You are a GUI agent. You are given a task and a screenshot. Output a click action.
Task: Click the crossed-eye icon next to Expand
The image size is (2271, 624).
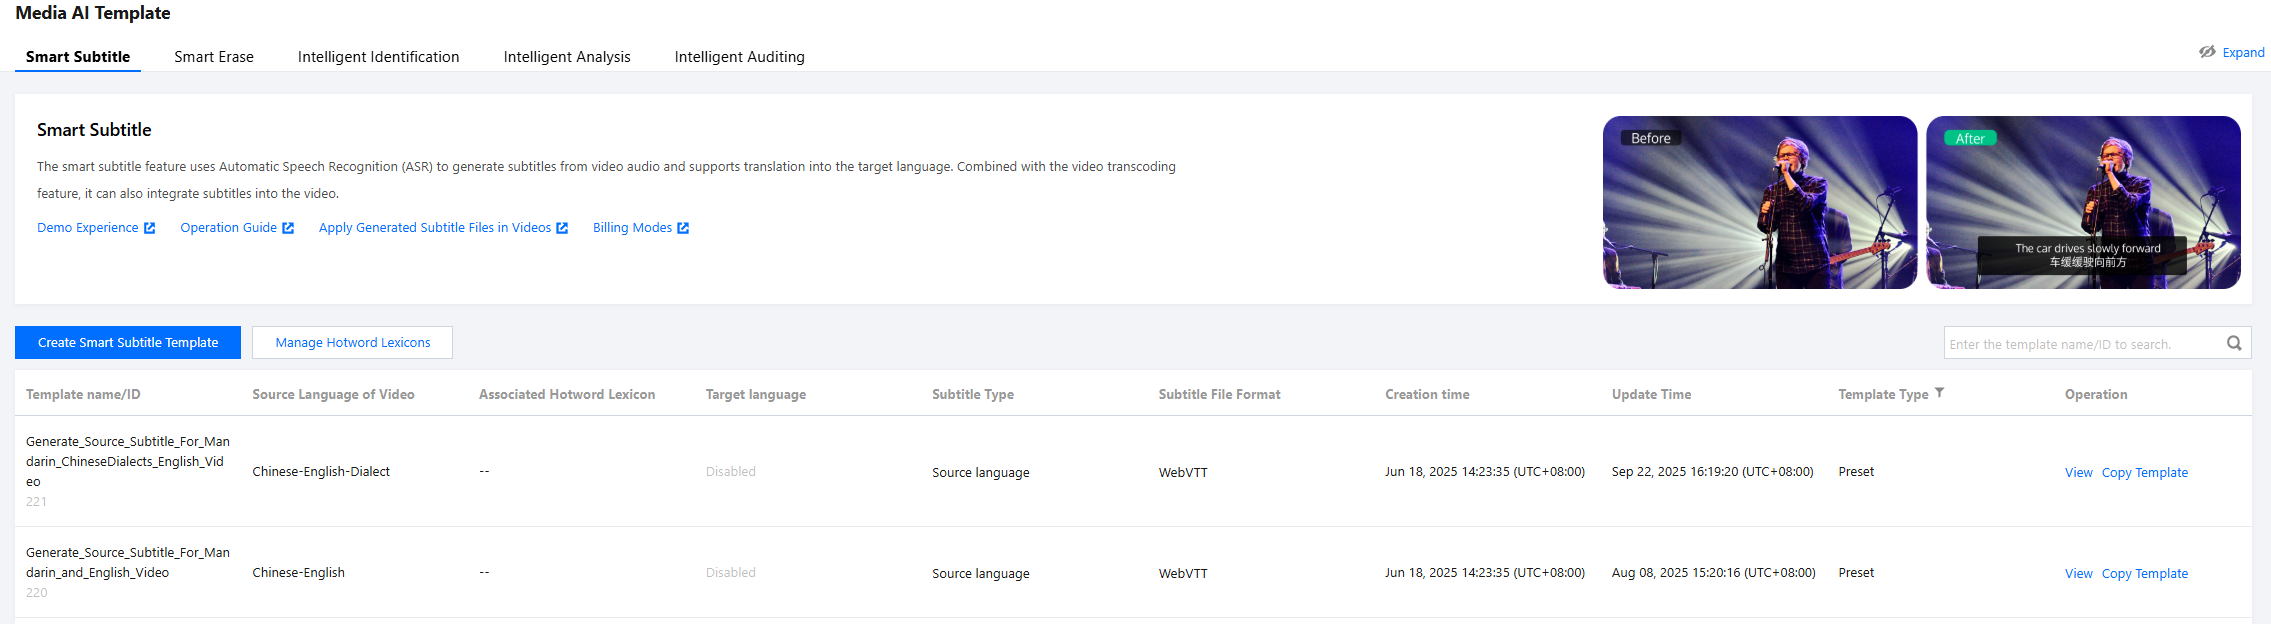coord(2207,52)
